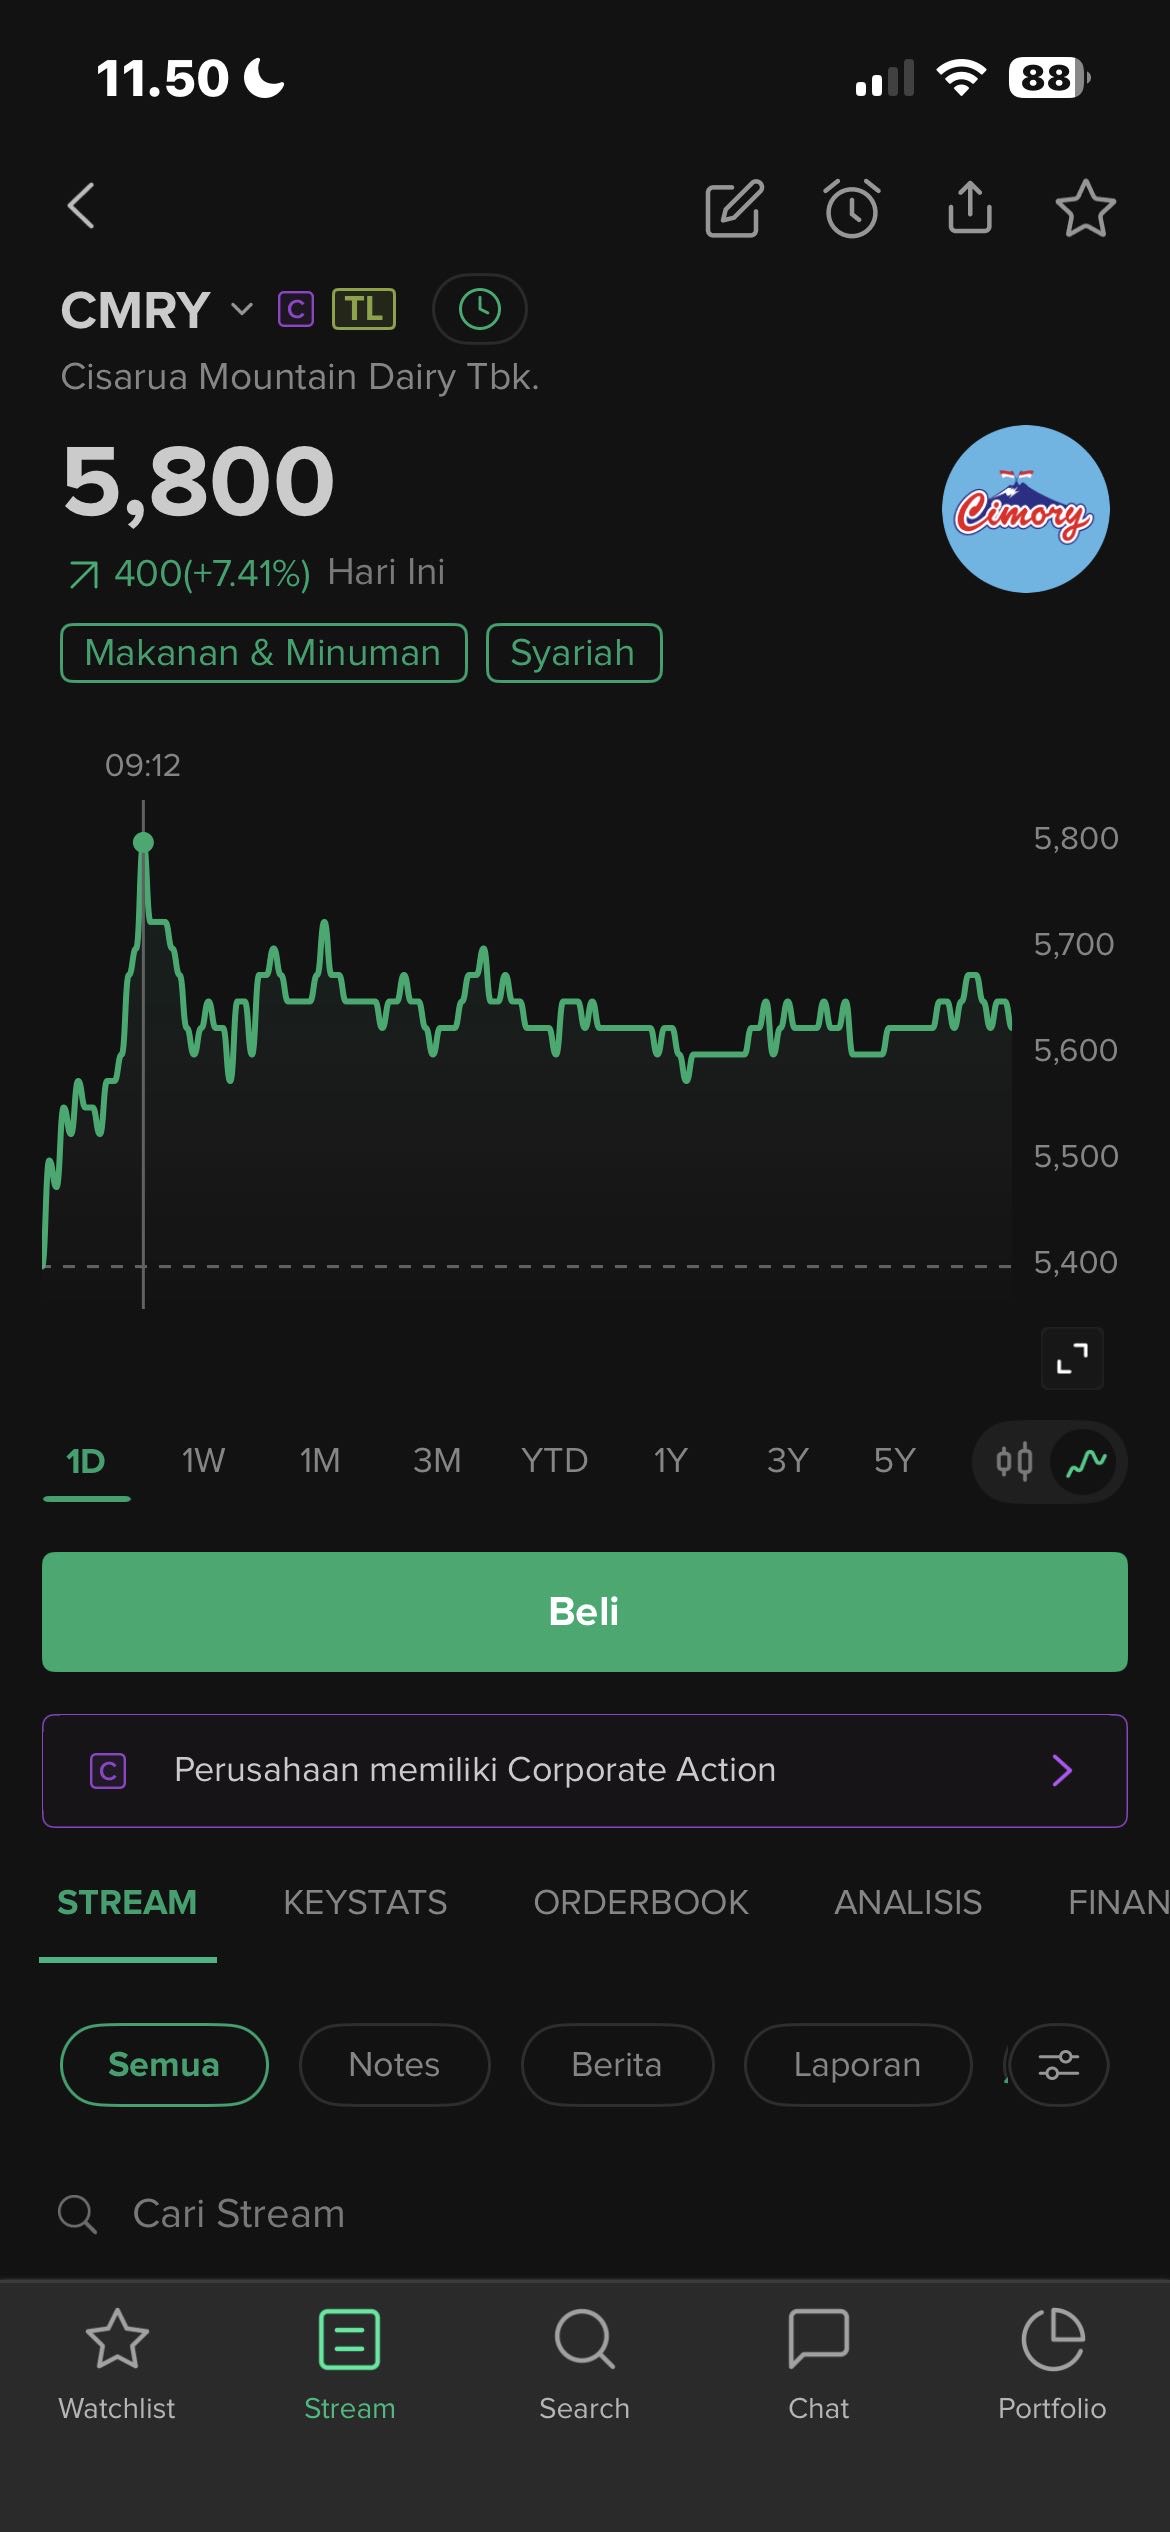Image resolution: width=1170 pixels, height=2532 pixels.
Task: Expand the CMRY ticker dropdown
Action: click(241, 309)
